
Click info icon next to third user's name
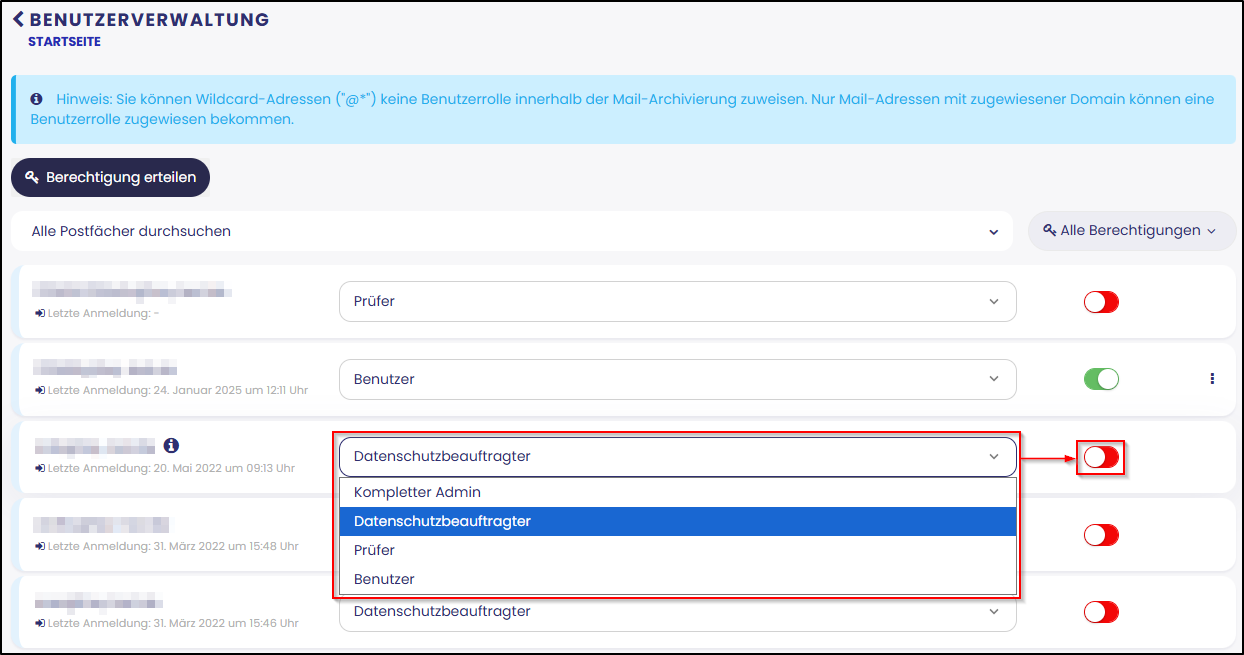tap(171, 445)
